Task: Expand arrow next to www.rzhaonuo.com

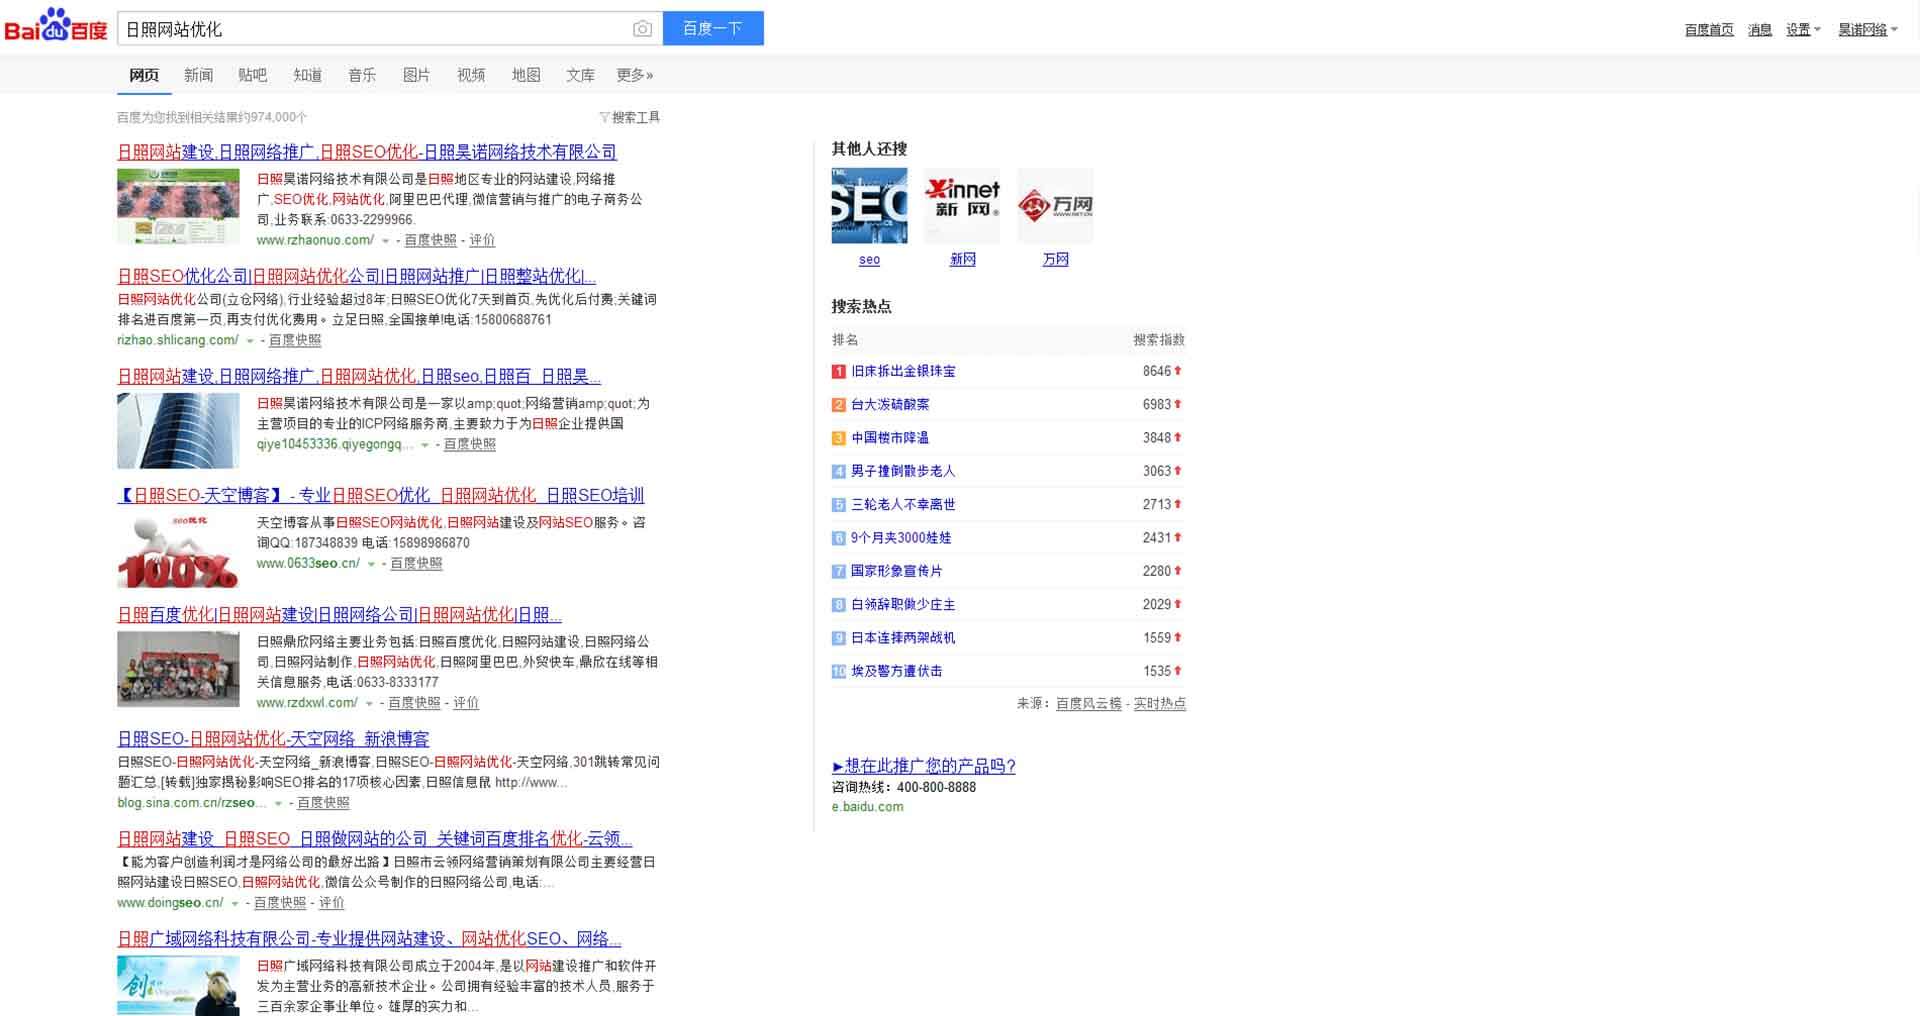Action: pyautogui.click(x=386, y=241)
